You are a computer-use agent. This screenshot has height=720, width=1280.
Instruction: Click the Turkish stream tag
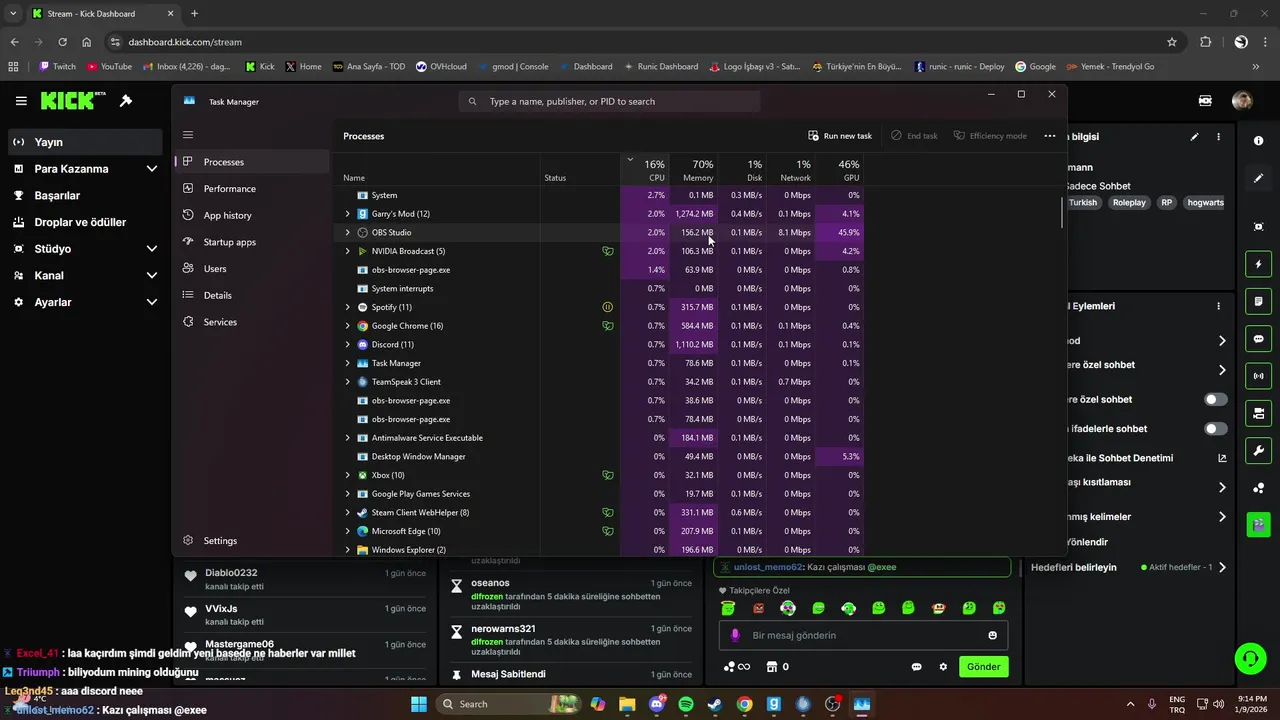1082,202
